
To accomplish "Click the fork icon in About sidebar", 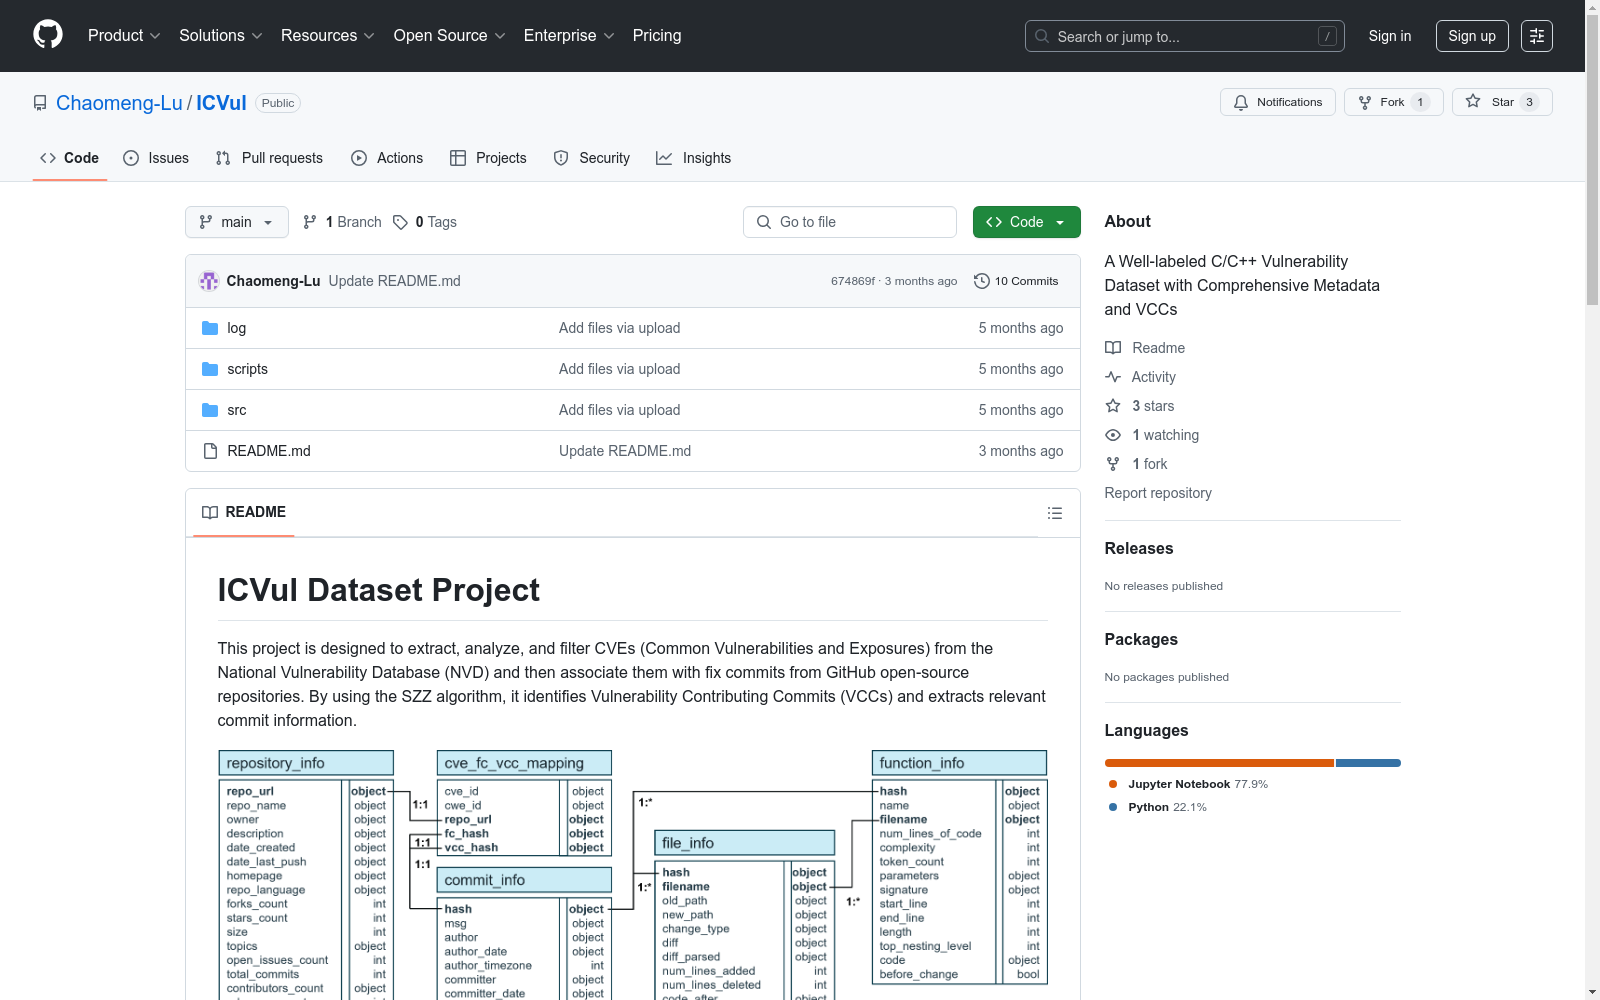I will tap(1113, 464).
